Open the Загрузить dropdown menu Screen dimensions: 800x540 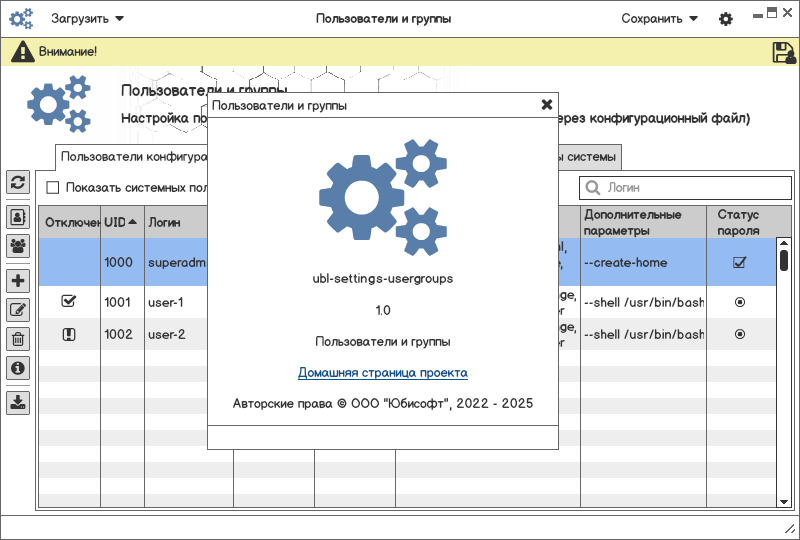pyautogui.click(x=87, y=19)
